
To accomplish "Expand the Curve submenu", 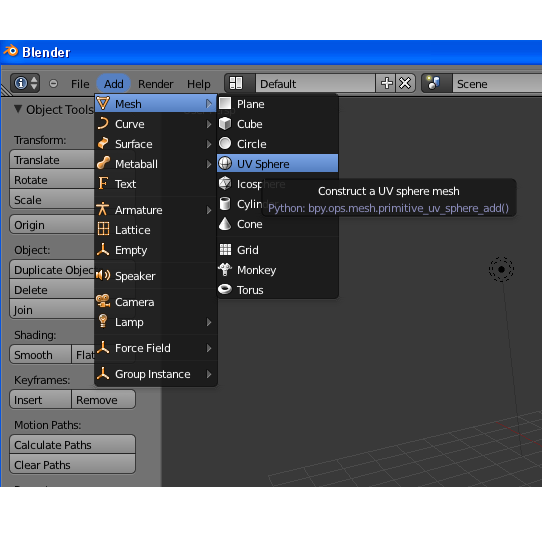I will point(156,124).
